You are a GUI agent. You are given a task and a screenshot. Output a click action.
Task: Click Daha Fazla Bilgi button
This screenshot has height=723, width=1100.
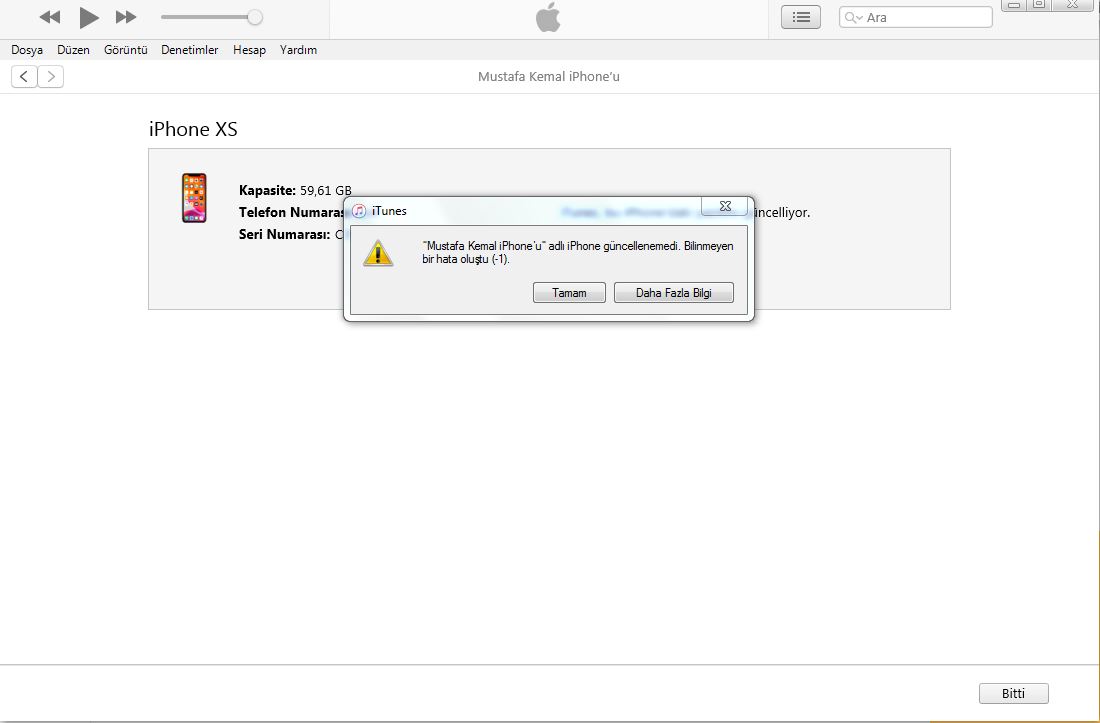[673, 293]
